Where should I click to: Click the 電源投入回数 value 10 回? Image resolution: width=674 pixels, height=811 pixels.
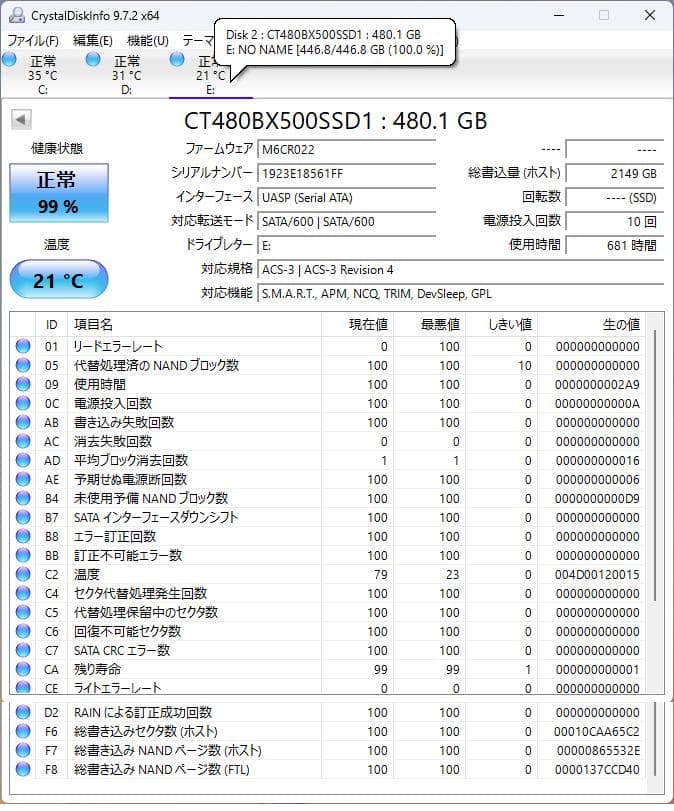tap(615, 221)
